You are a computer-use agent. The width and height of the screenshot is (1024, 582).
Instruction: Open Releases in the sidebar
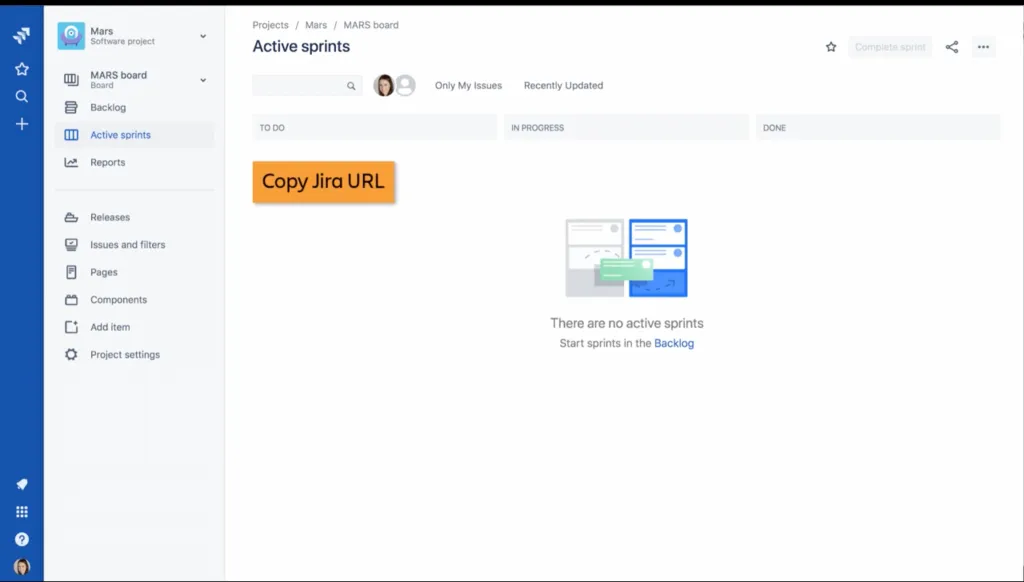pyautogui.click(x=135, y=217)
